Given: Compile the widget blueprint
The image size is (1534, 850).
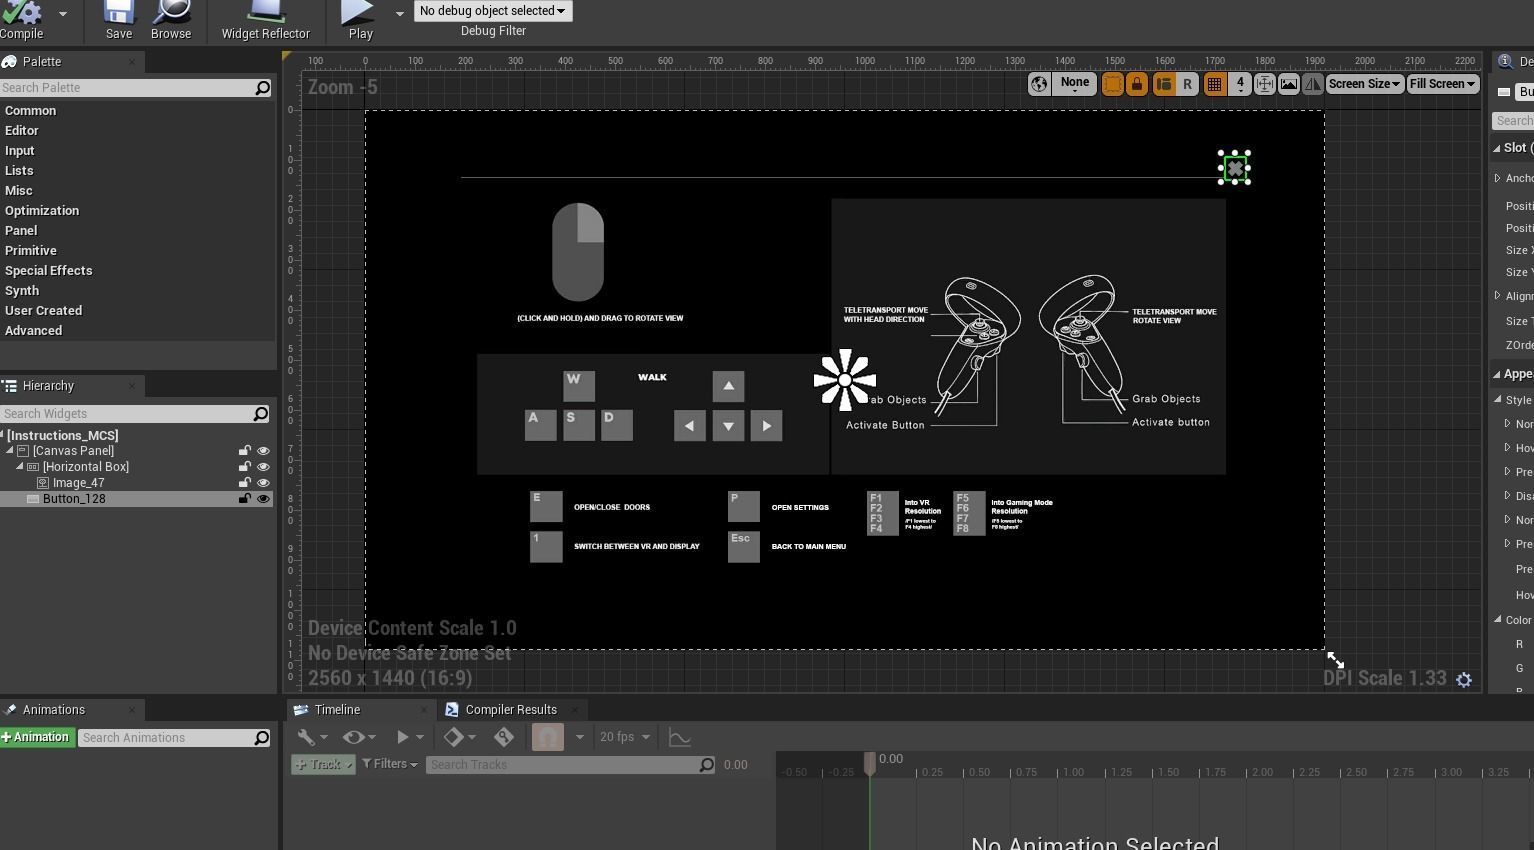Looking at the screenshot, I should pos(22,20).
